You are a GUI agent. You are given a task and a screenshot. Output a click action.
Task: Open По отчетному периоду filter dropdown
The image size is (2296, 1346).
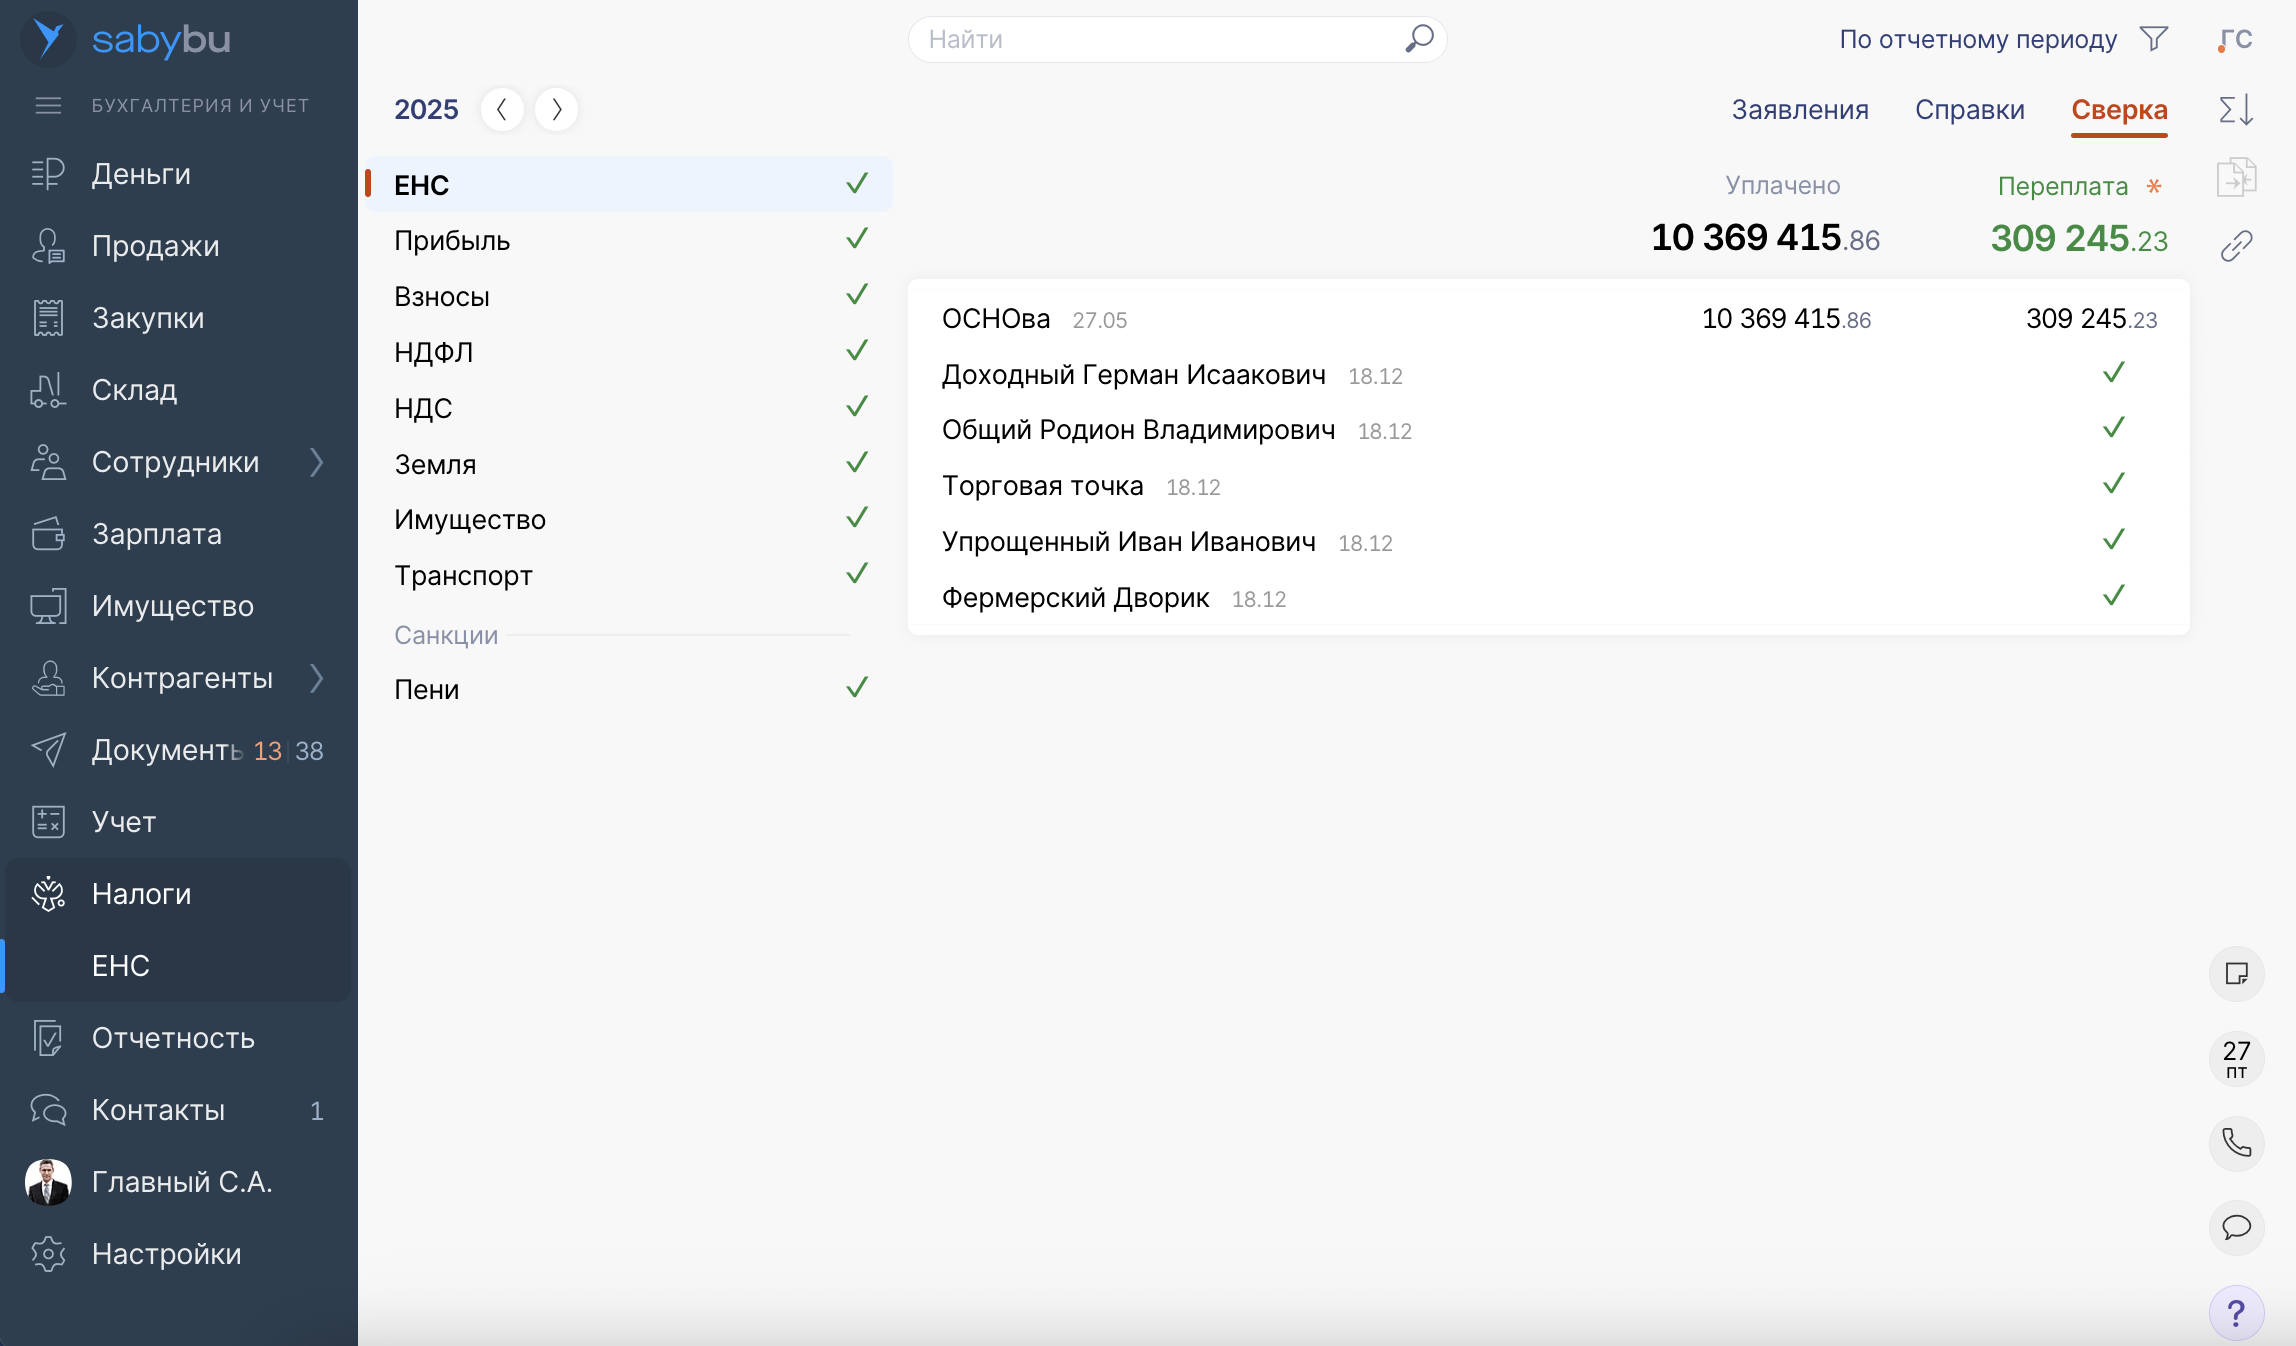(1977, 39)
